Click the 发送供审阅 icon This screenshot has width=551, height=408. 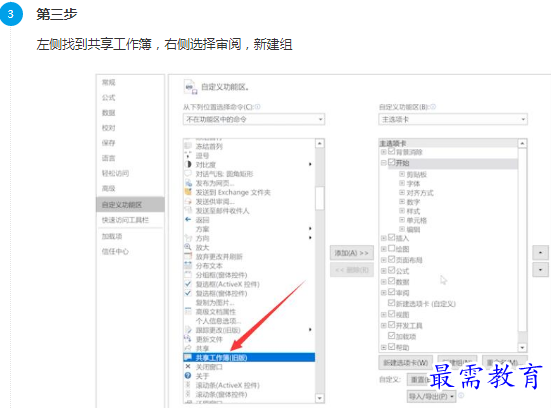188,201
